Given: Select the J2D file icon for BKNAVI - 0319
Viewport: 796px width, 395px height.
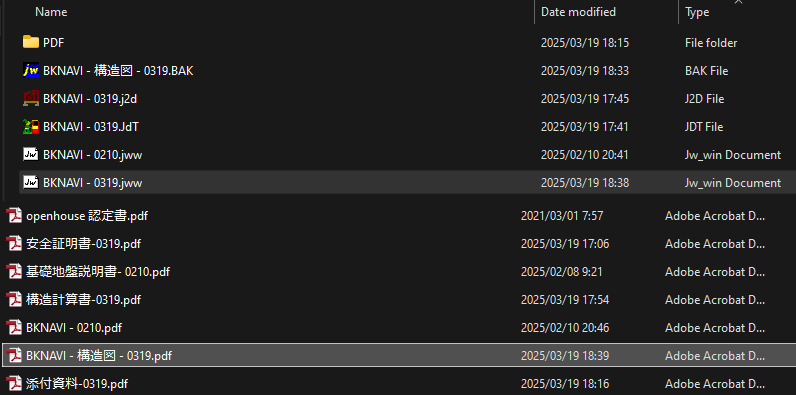Looking at the screenshot, I should [31, 98].
